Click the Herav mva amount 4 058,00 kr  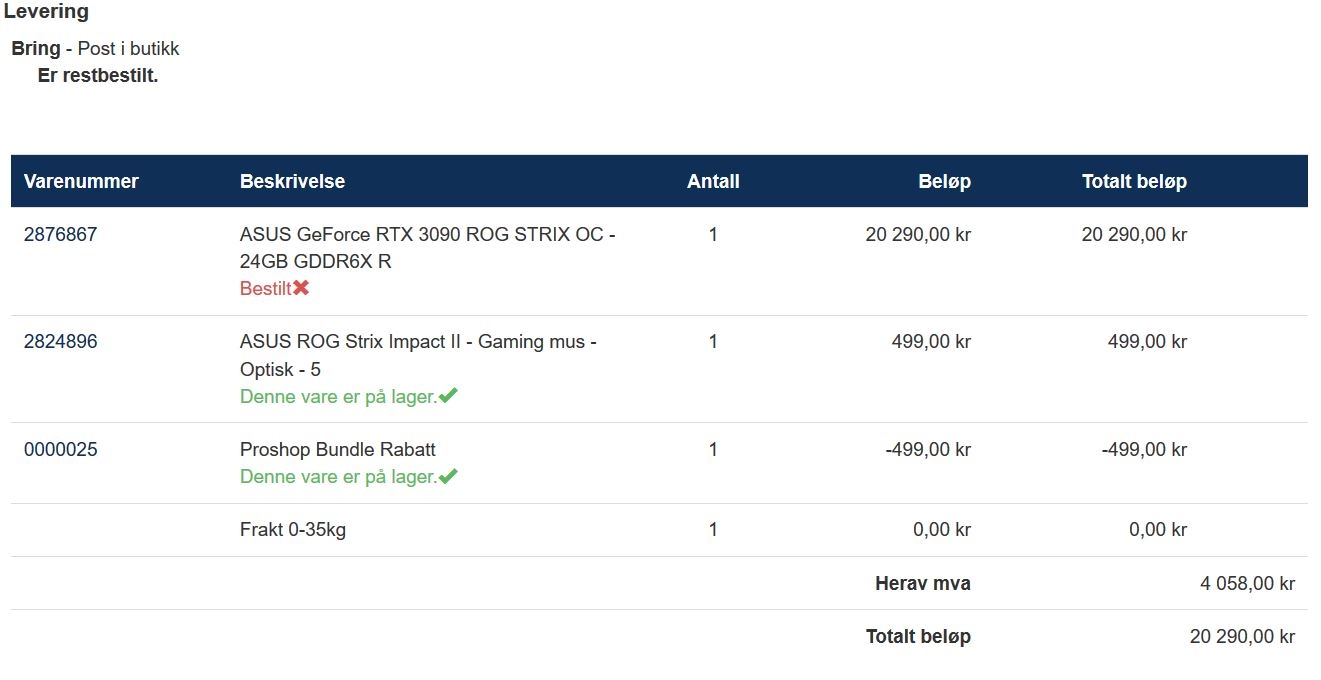point(1247,584)
